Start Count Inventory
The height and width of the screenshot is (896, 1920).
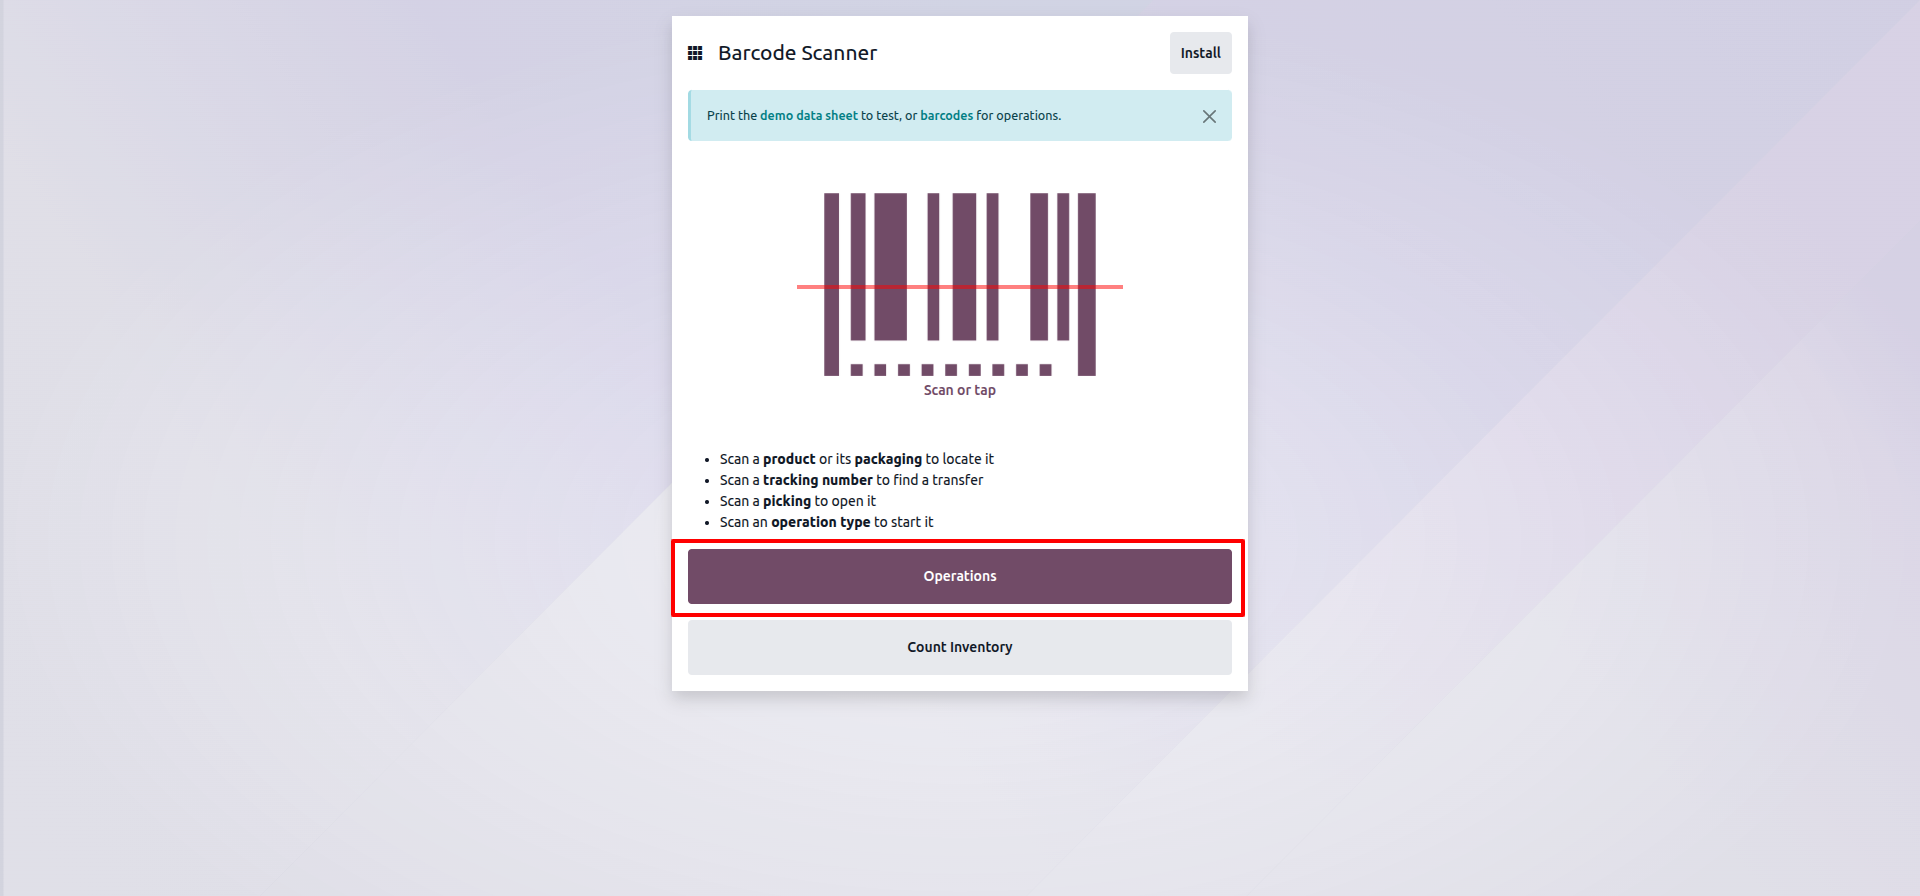click(959, 648)
